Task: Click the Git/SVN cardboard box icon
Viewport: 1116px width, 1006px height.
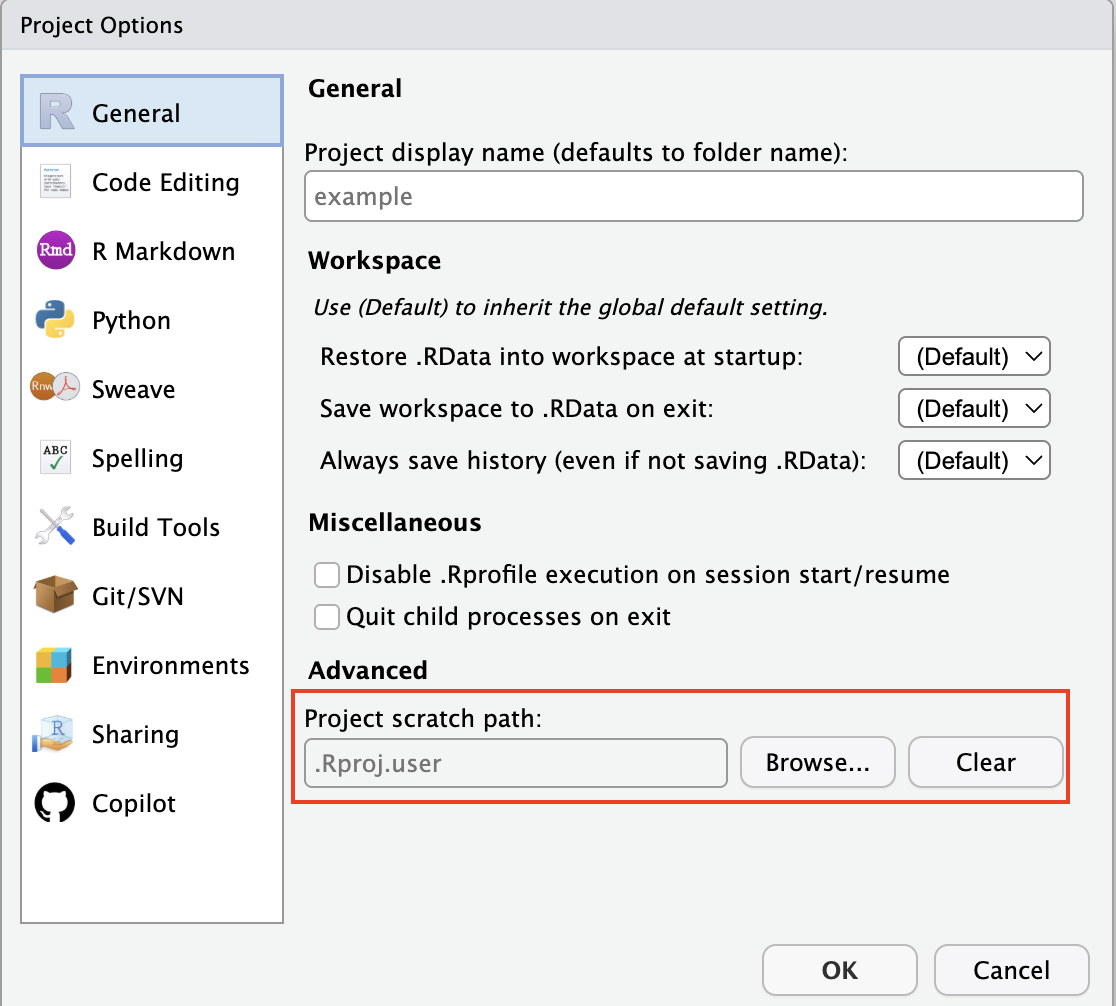Action: tap(56, 594)
